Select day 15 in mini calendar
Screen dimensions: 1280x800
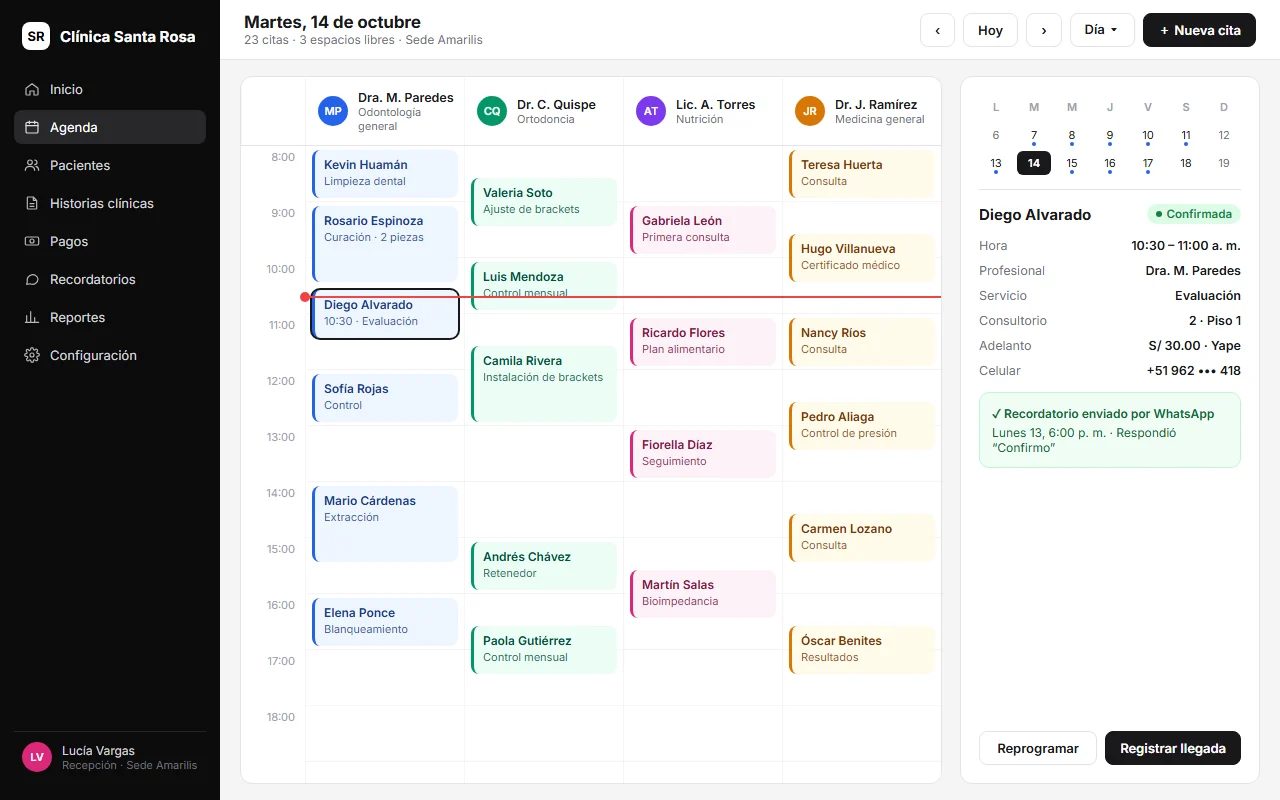click(1072, 163)
